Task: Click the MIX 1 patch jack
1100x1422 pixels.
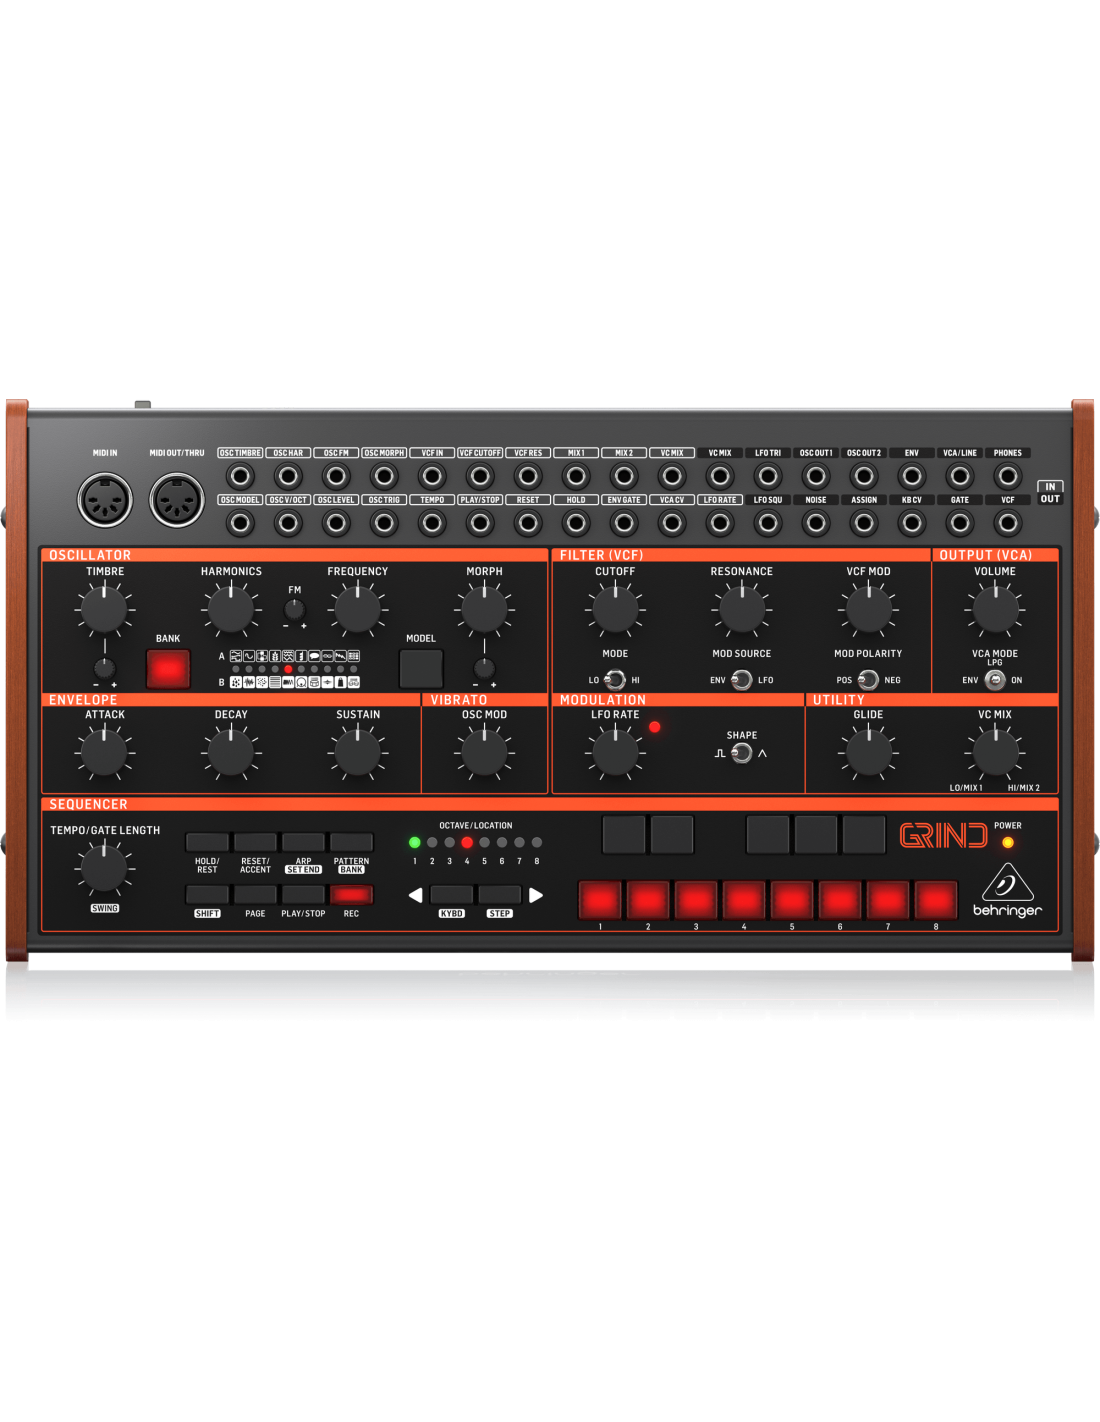Action: coord(576,476)
